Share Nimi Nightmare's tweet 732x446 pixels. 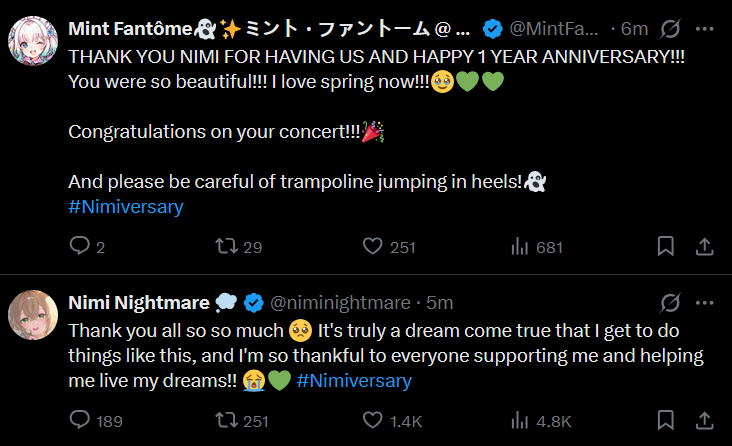coord(703,420)
